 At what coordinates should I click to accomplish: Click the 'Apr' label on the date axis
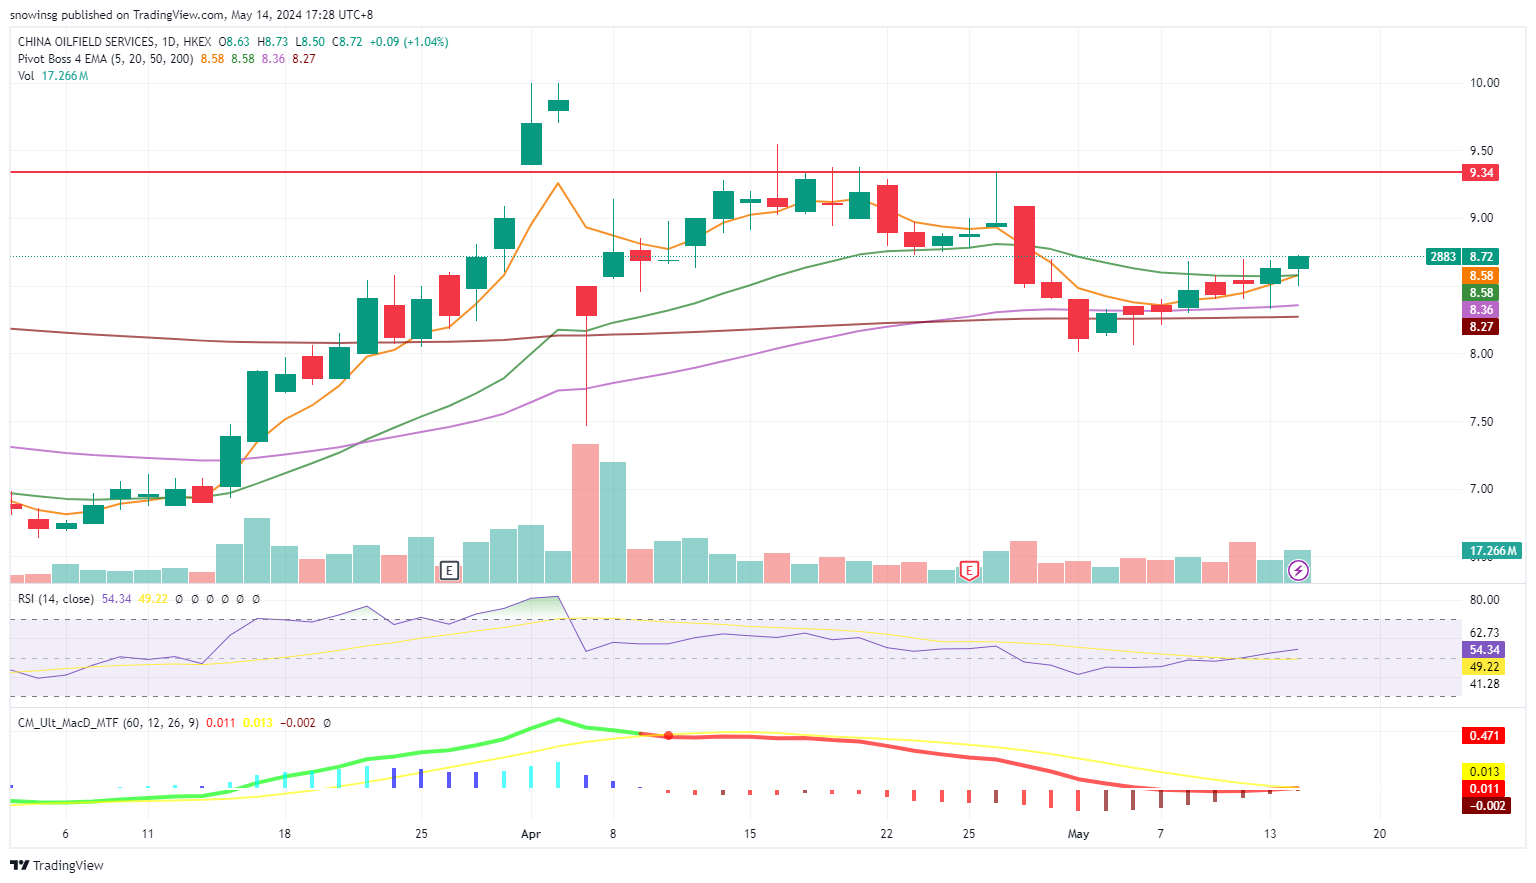(531, 834)
